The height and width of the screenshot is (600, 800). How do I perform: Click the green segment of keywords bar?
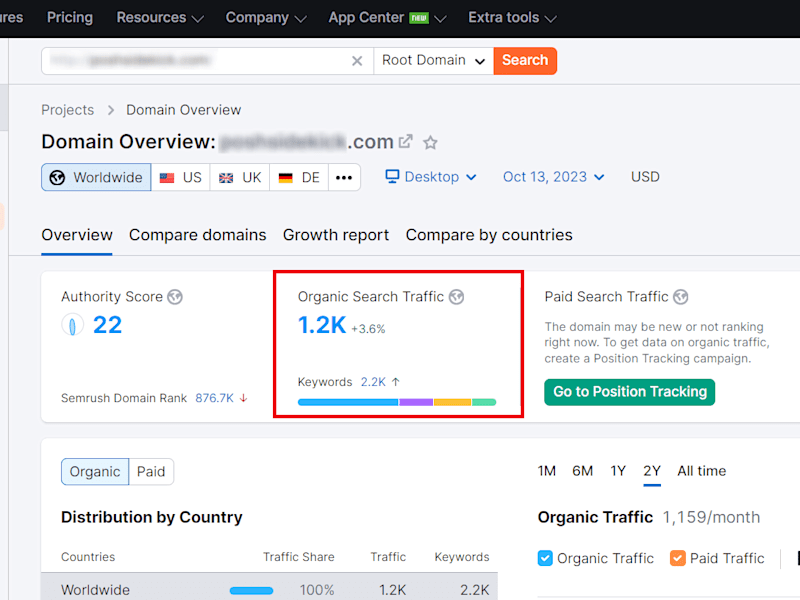click(x=484, y=403)
